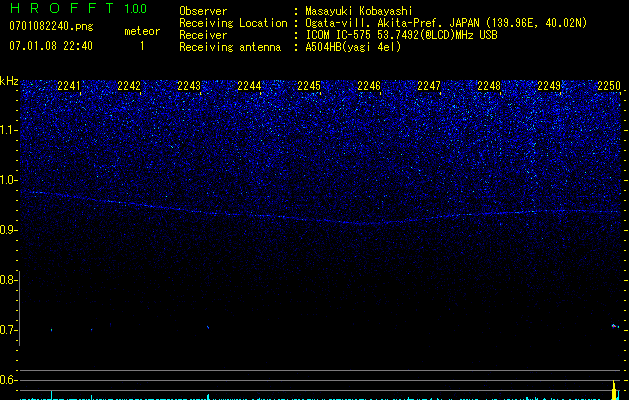Viewport: 629px width, 400px height.
Task: Click the 2250 time marker
Action: [x=609, y=87]
